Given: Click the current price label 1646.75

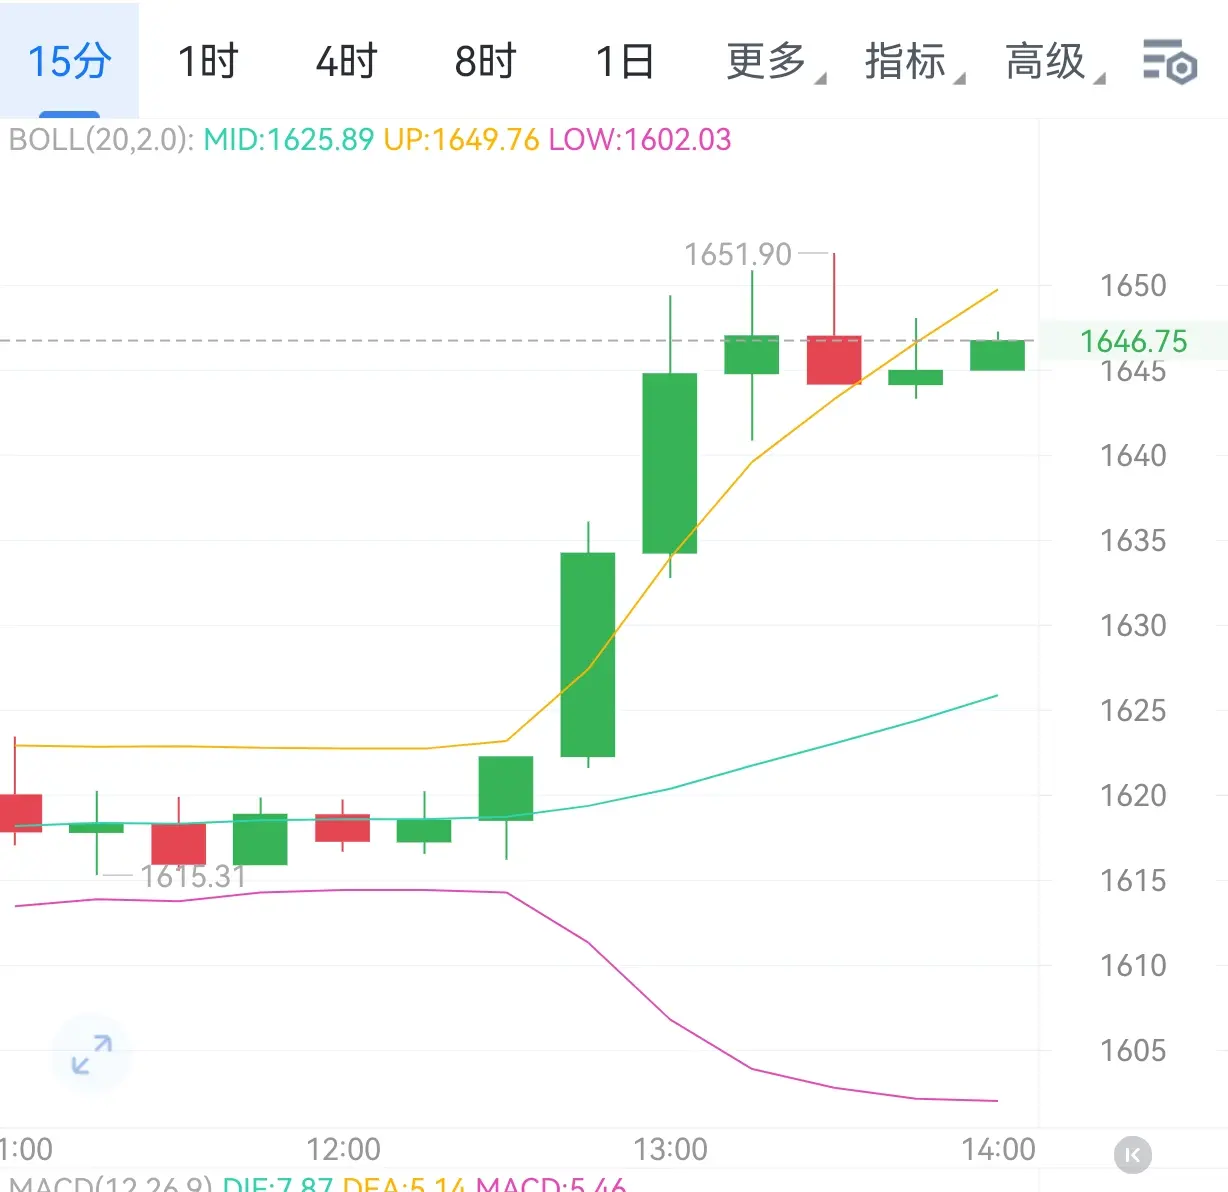Looking at the screenshot, I should coord(1133,341).
